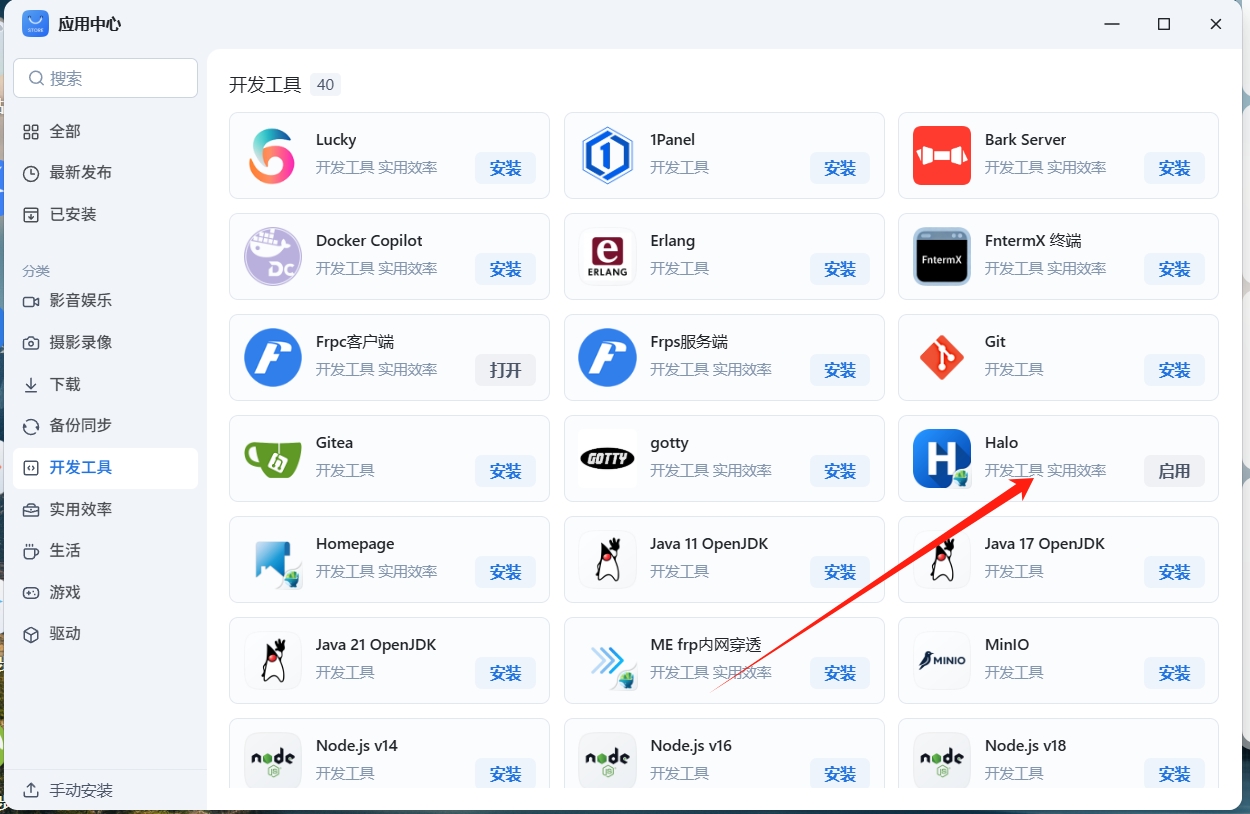Open 手动安装 at sidebar bottom
1250x814 pixels.
point(80,790)
